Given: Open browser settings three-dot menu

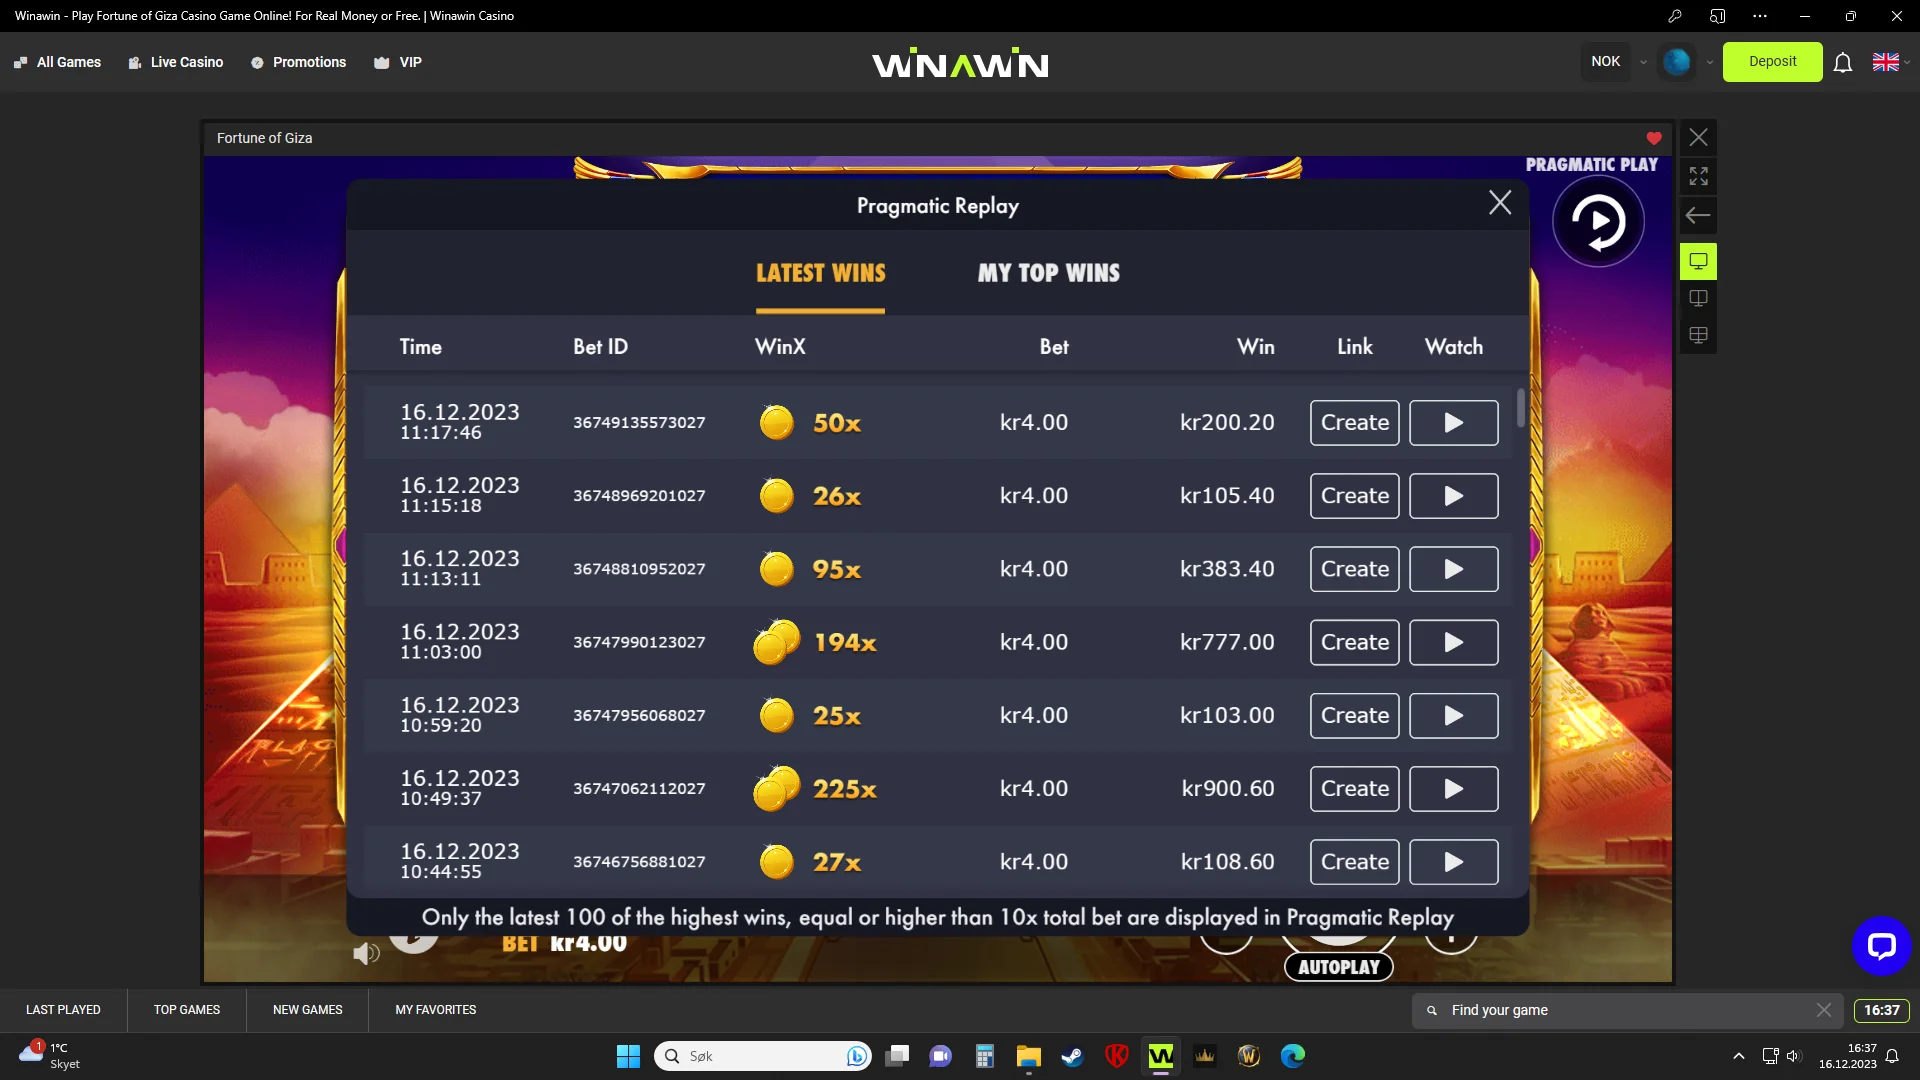Looking at the screenshot, I should coord(1760,16).
